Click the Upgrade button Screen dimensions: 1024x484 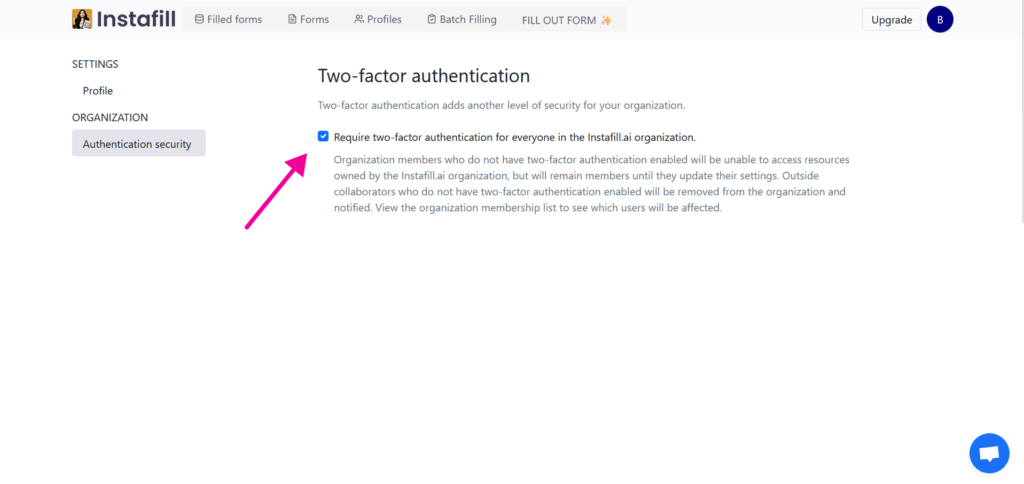click(891, 20)
